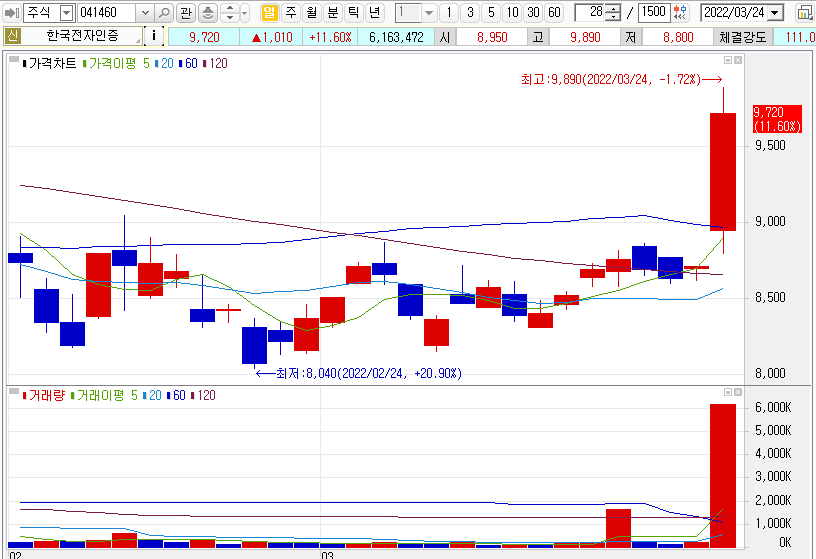816x559 pixels.
Task: Click the 3 interval button
Action: coord(470,12)
